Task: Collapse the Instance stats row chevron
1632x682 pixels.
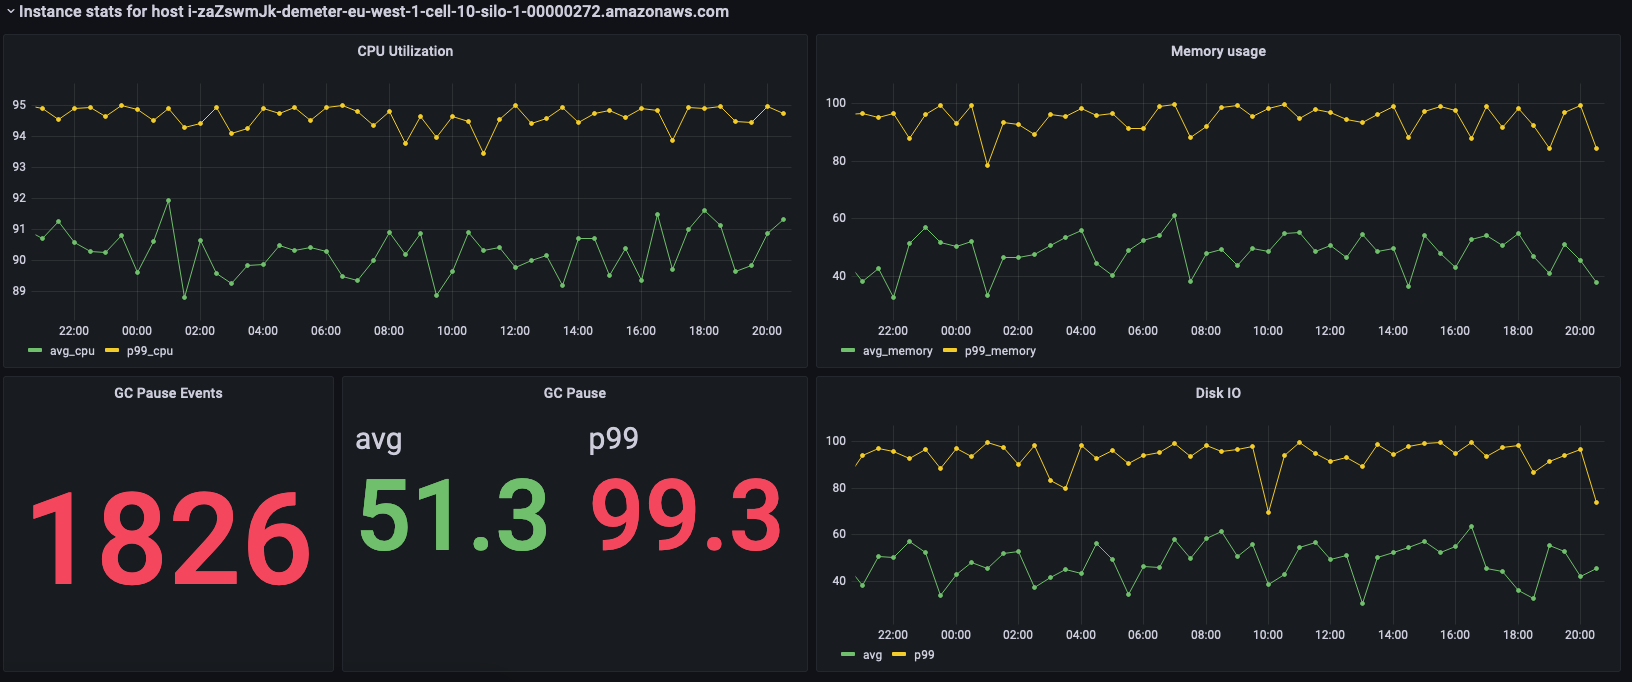Action: 10,12
